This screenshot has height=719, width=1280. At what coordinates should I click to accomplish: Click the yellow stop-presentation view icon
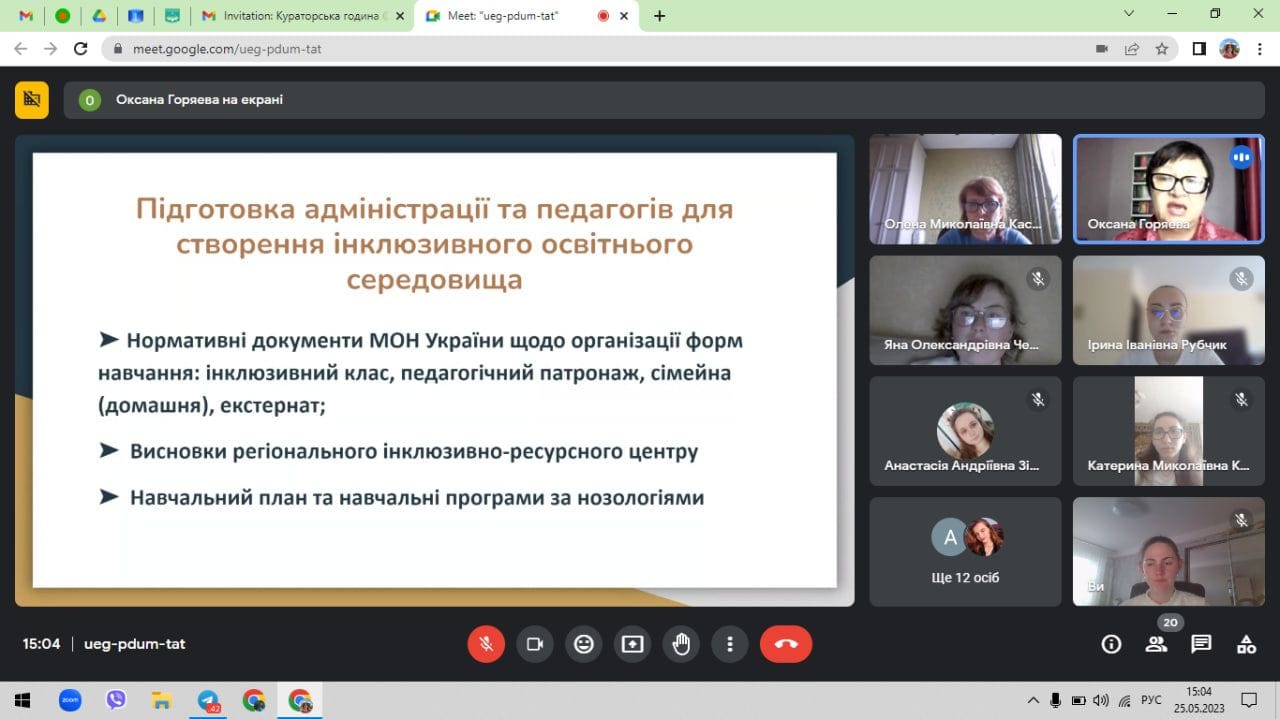[x=32, y=99]
